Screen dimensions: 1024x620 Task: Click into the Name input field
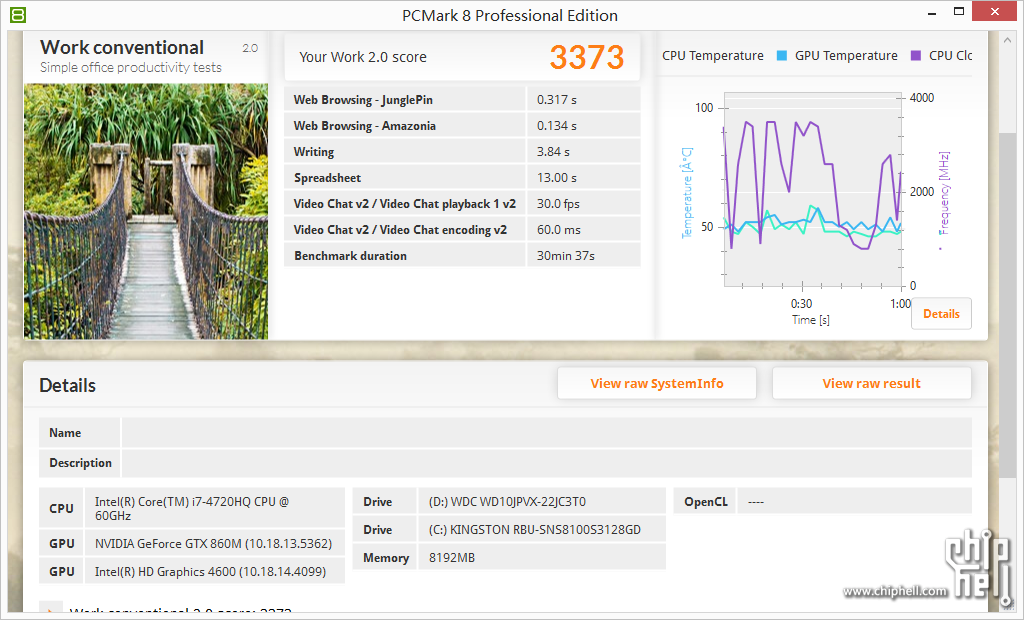click(x=547, y=432)
